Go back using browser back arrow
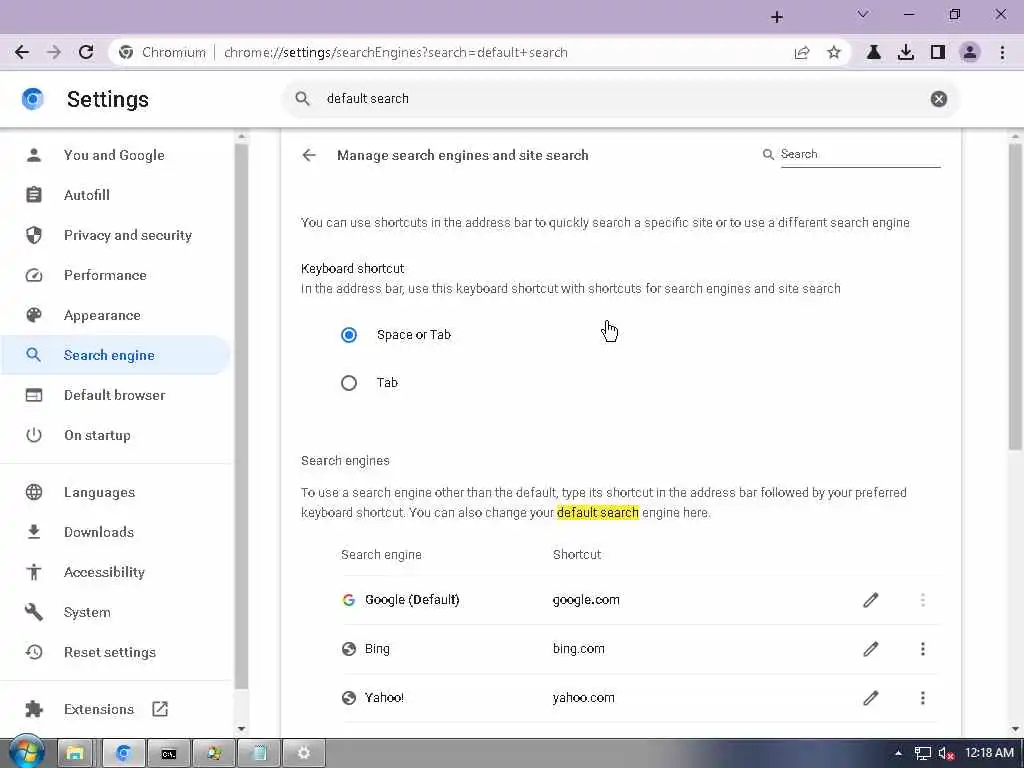Viewport: 1024px width, 768px height. pyautogui.click(x=22, y=52)
